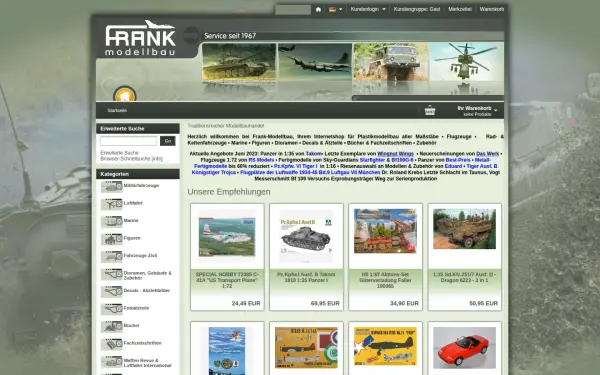Open the Pz.Kpfw.I Ausf. B Takom thumbnail

[x=306, y=236]
